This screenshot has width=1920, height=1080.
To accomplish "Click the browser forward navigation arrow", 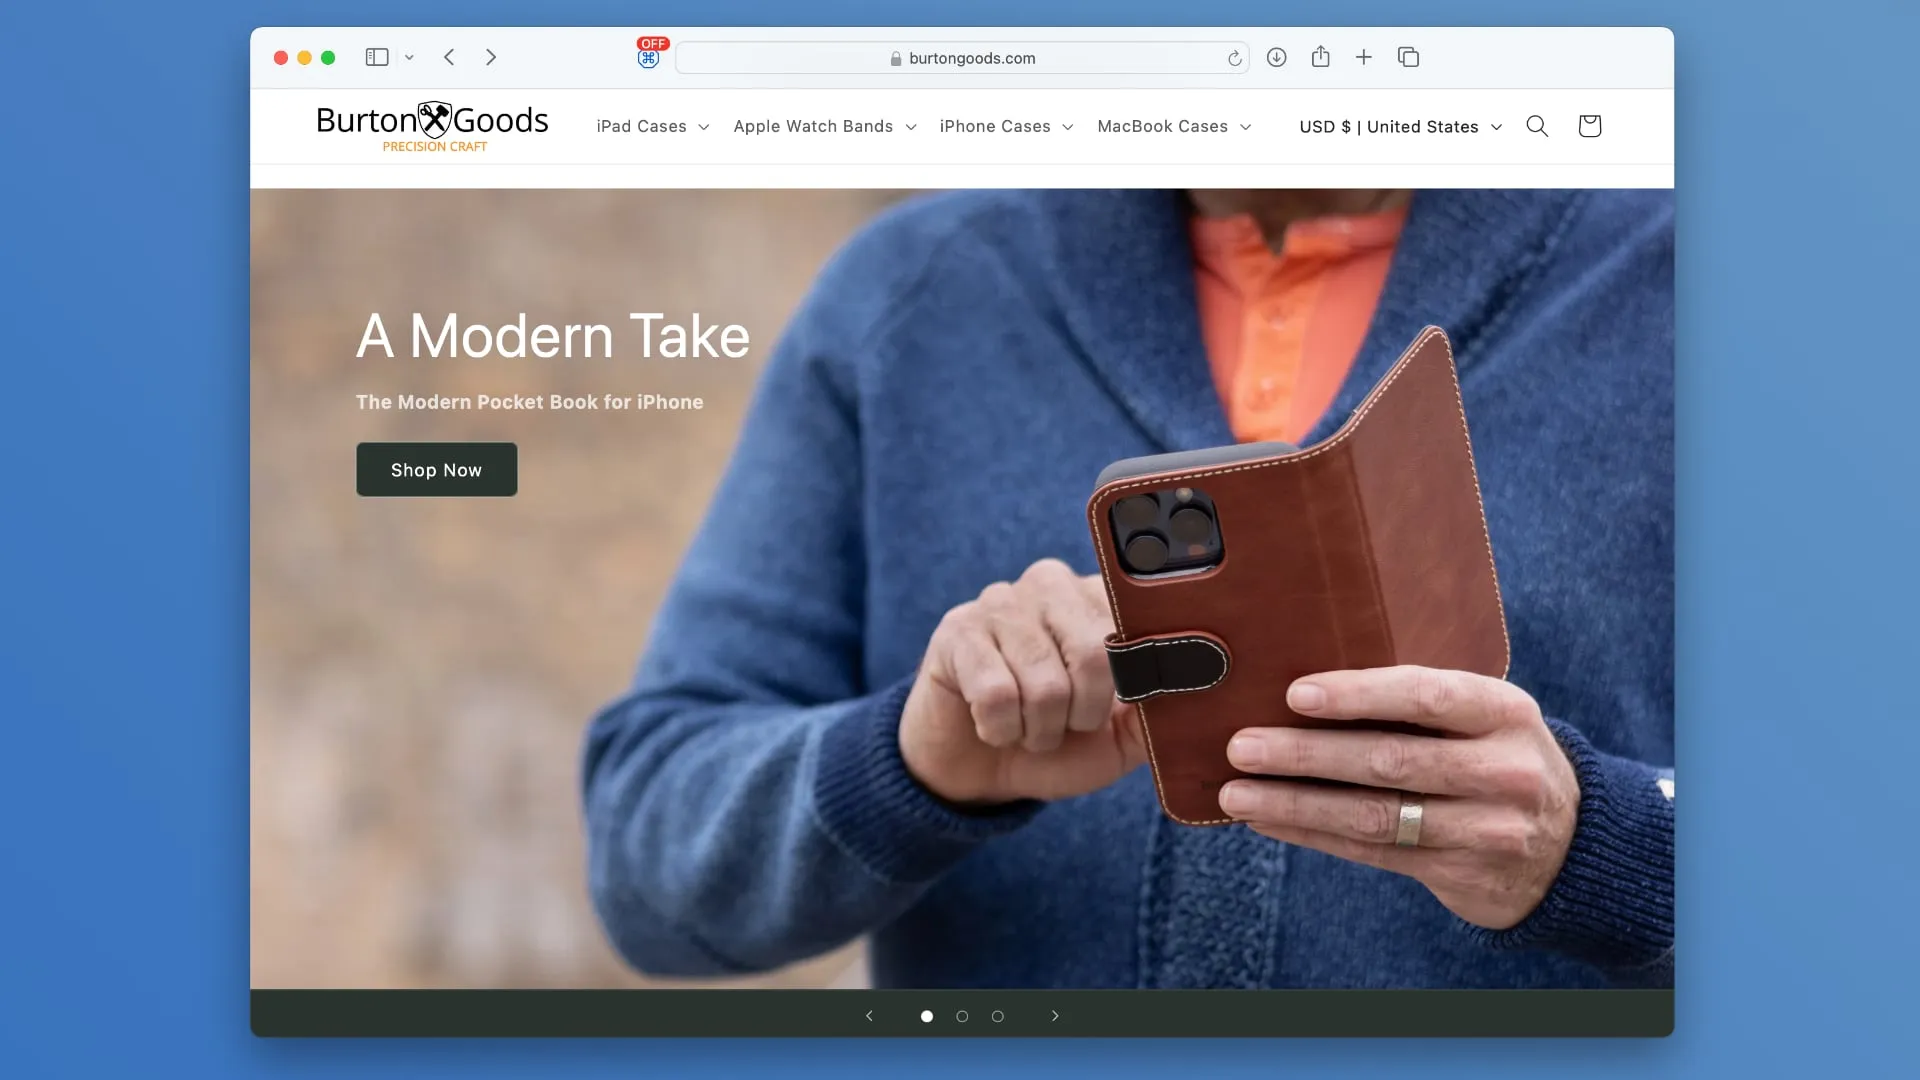I will [489, 57].
